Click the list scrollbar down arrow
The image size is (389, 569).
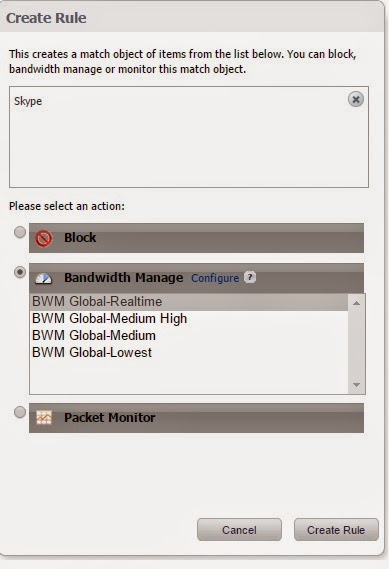point(356,385)
